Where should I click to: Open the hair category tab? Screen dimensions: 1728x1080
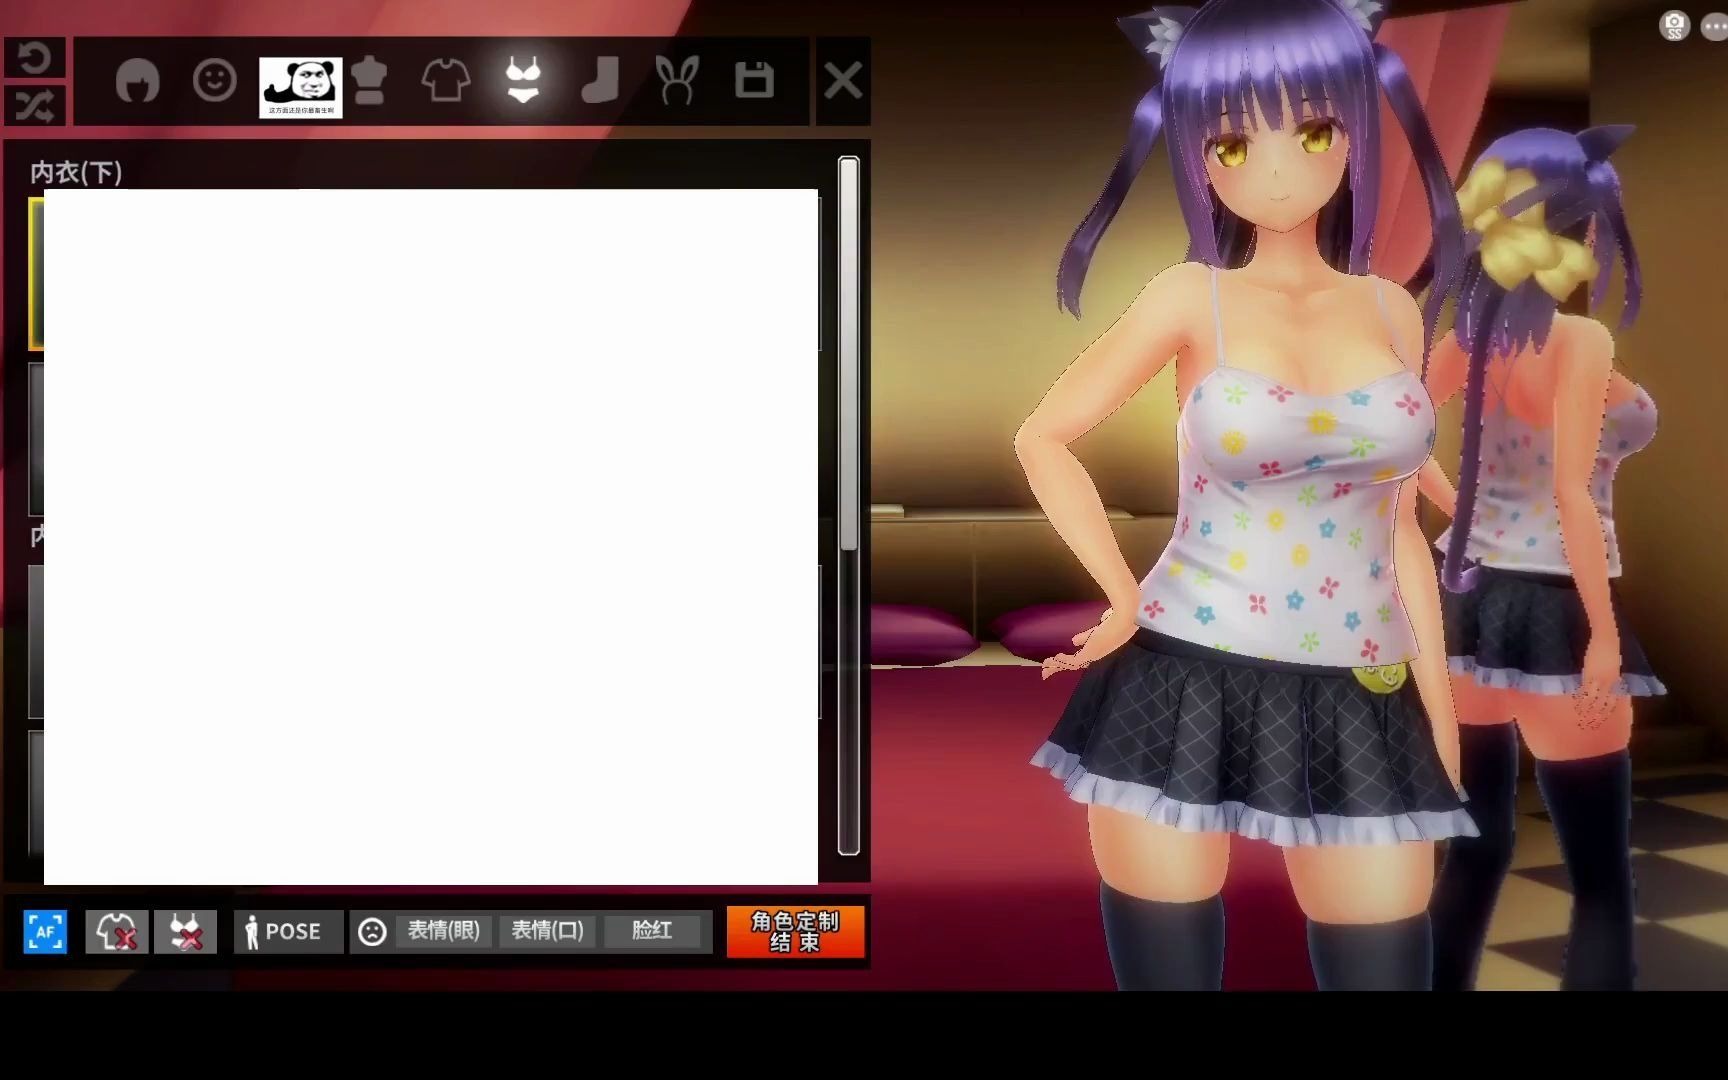[137, 81]
